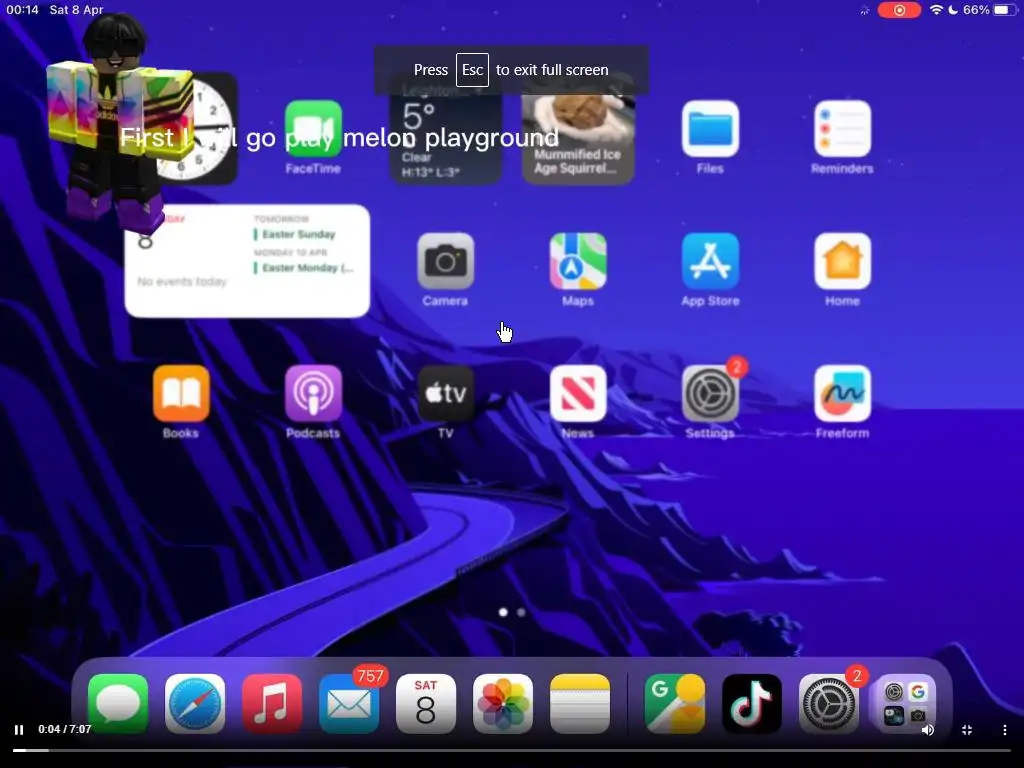
Task: Open the Files app
Action: (x=710, y=129)
